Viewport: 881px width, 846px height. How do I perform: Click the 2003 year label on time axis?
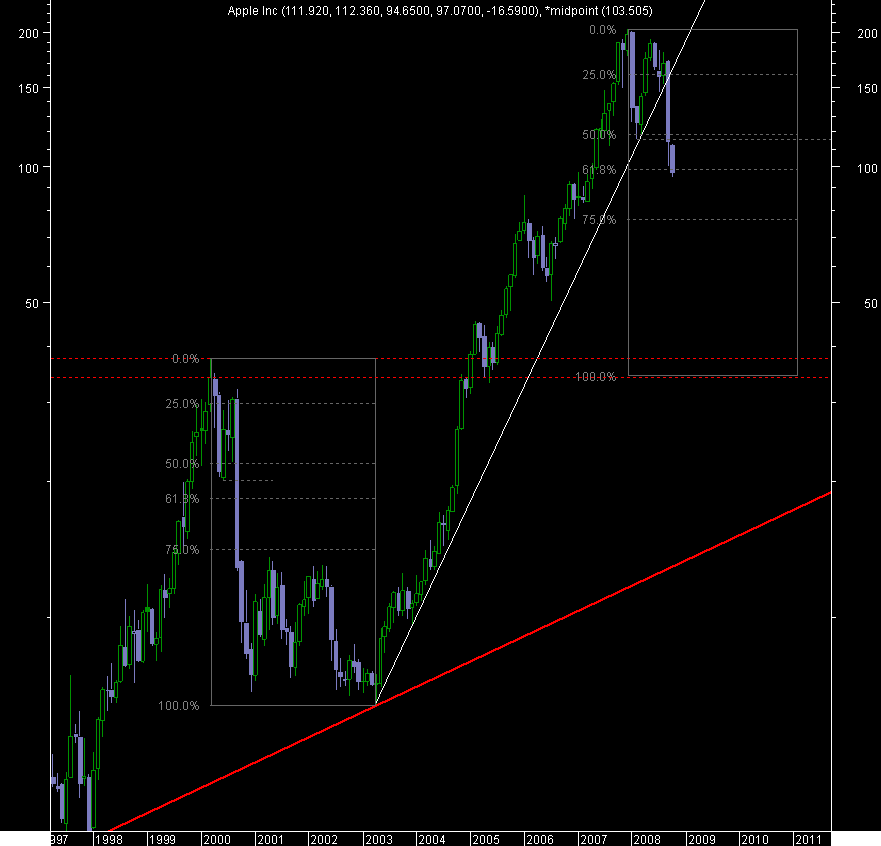coord(379,839)
